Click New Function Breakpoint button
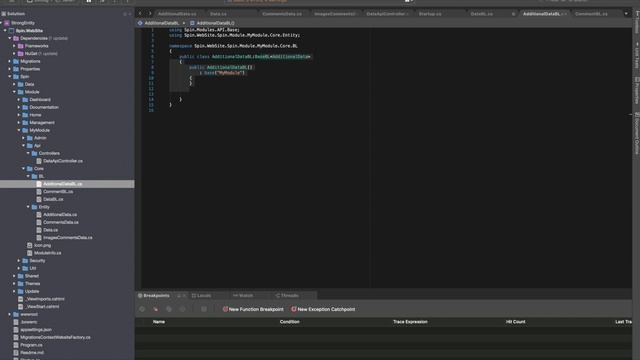The width and height of the screenshot is (640, 360). pyautogui.click(x=253, y=309)
